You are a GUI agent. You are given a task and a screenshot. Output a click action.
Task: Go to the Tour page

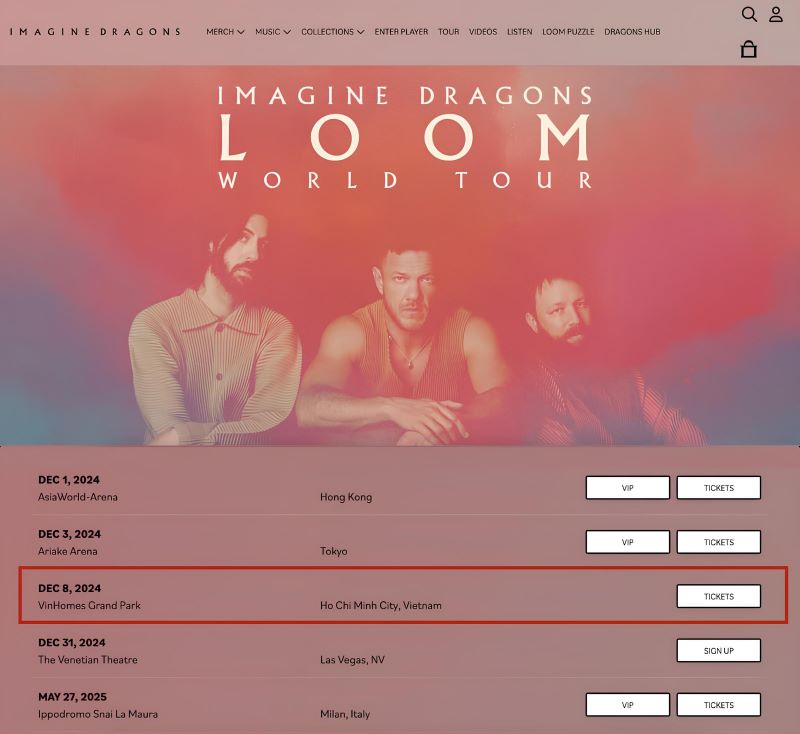(448, 32)
